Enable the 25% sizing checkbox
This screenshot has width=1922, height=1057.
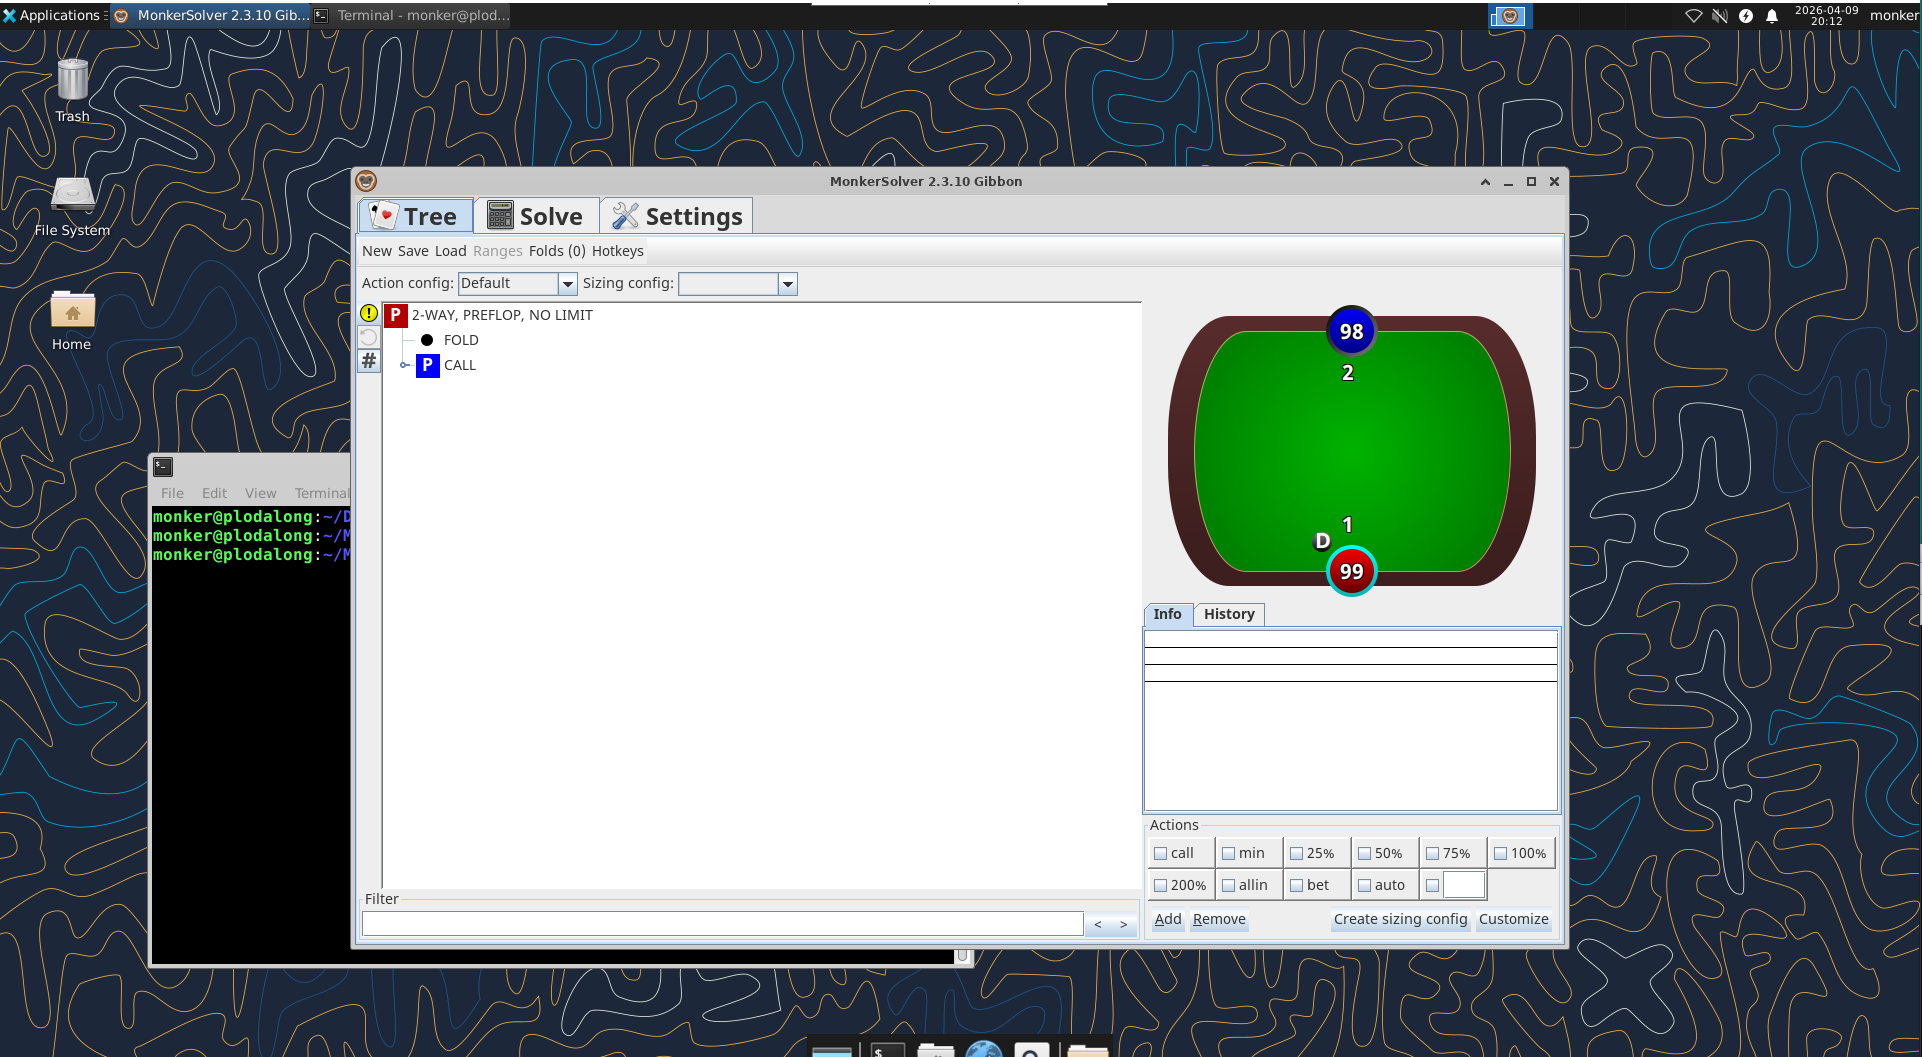pyautogui.click(x=1296, y=853)
